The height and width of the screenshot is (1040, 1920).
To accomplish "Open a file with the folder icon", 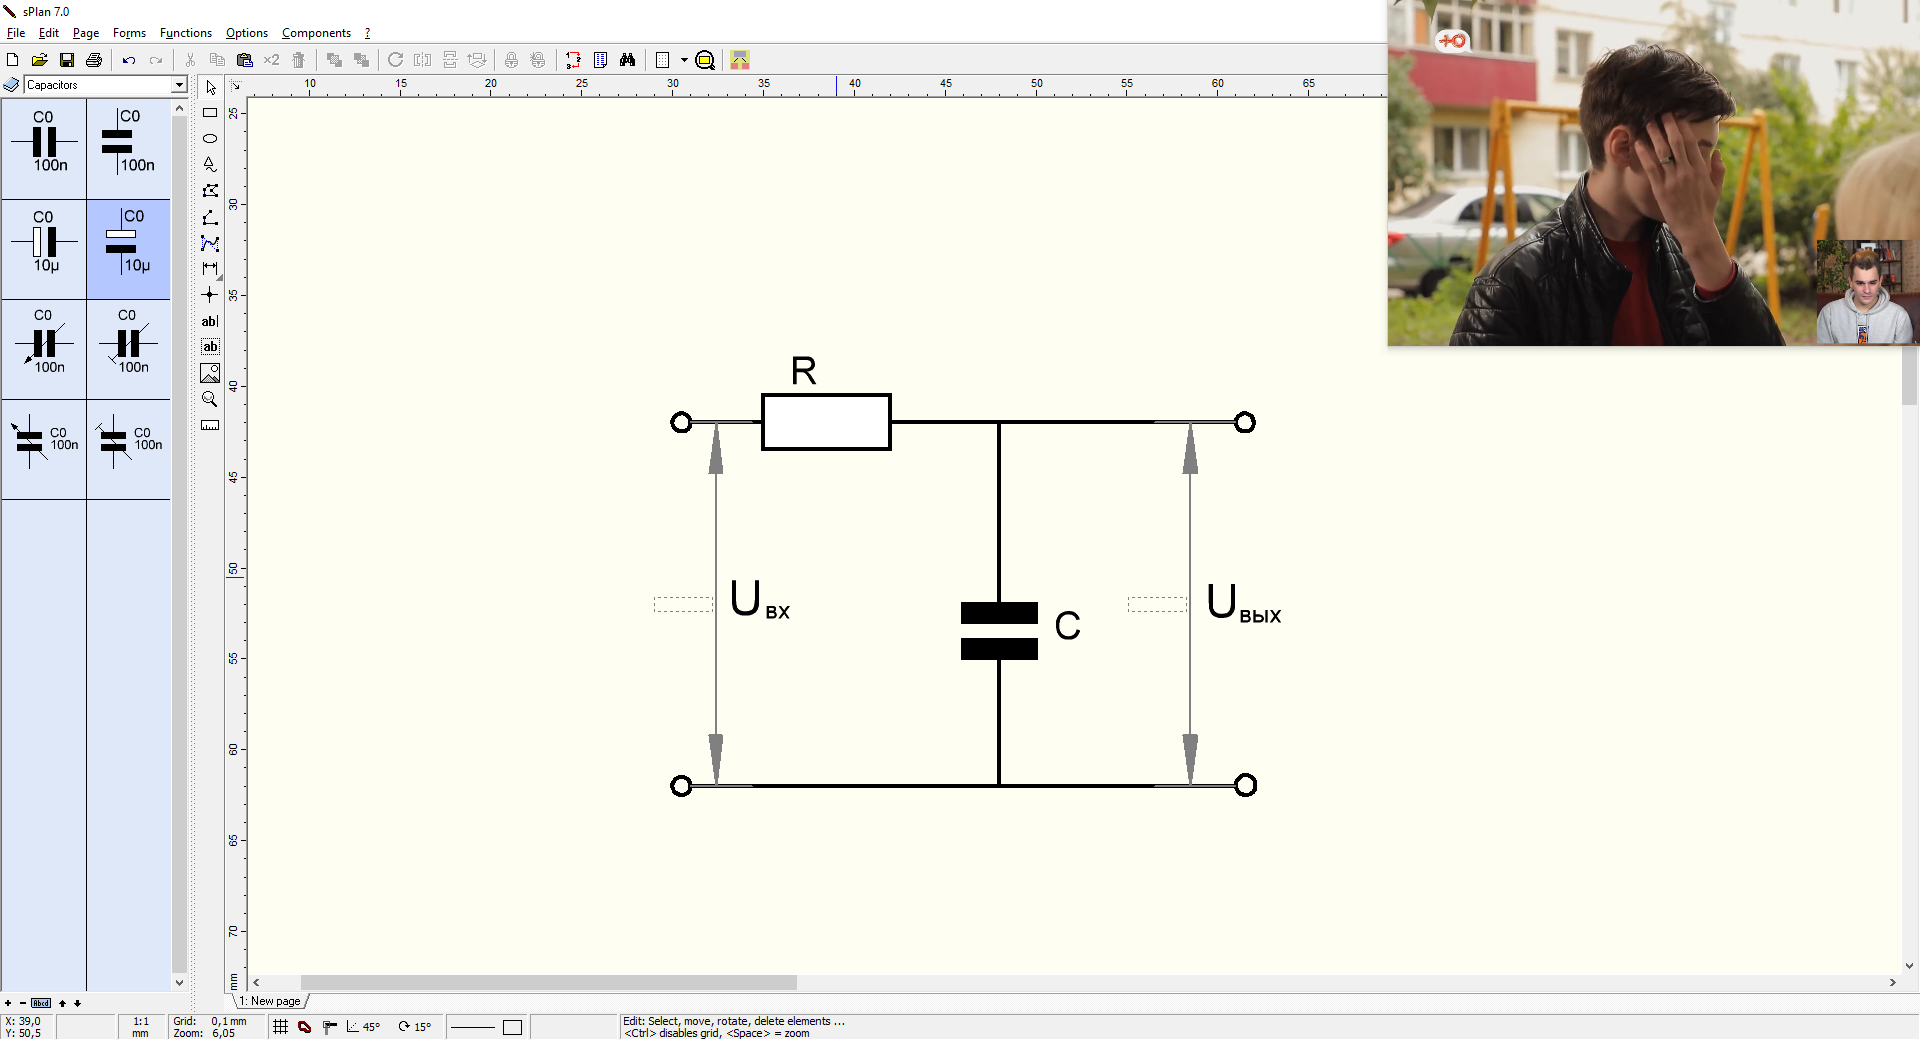I will pyautogui.click(x=40, y=60).
